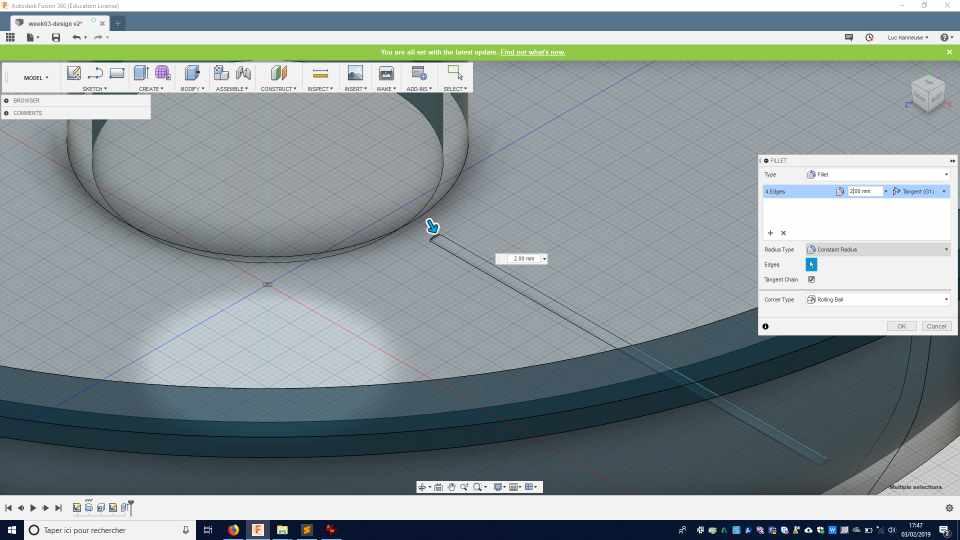Open the data panel grid icon
The width and height of the screenshot is (960, 540).
pos(10,37)
